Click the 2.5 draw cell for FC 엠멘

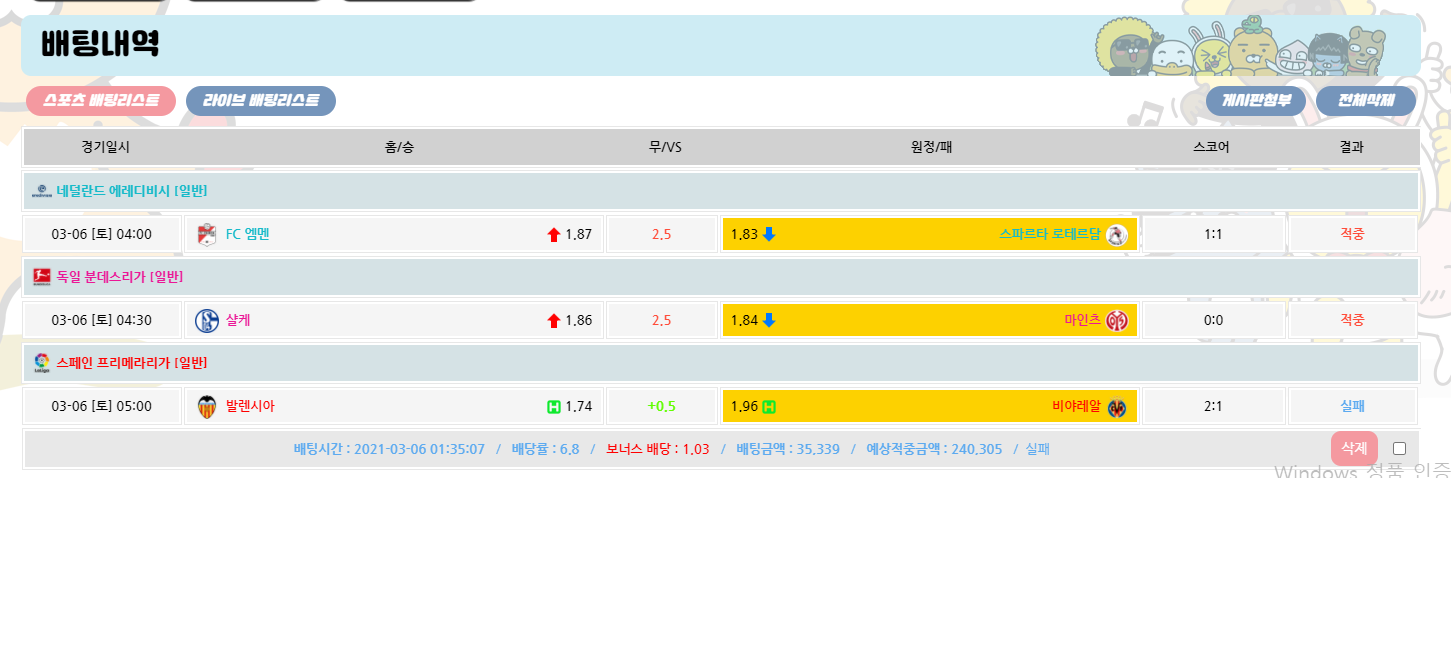click(x=661, y=235)
